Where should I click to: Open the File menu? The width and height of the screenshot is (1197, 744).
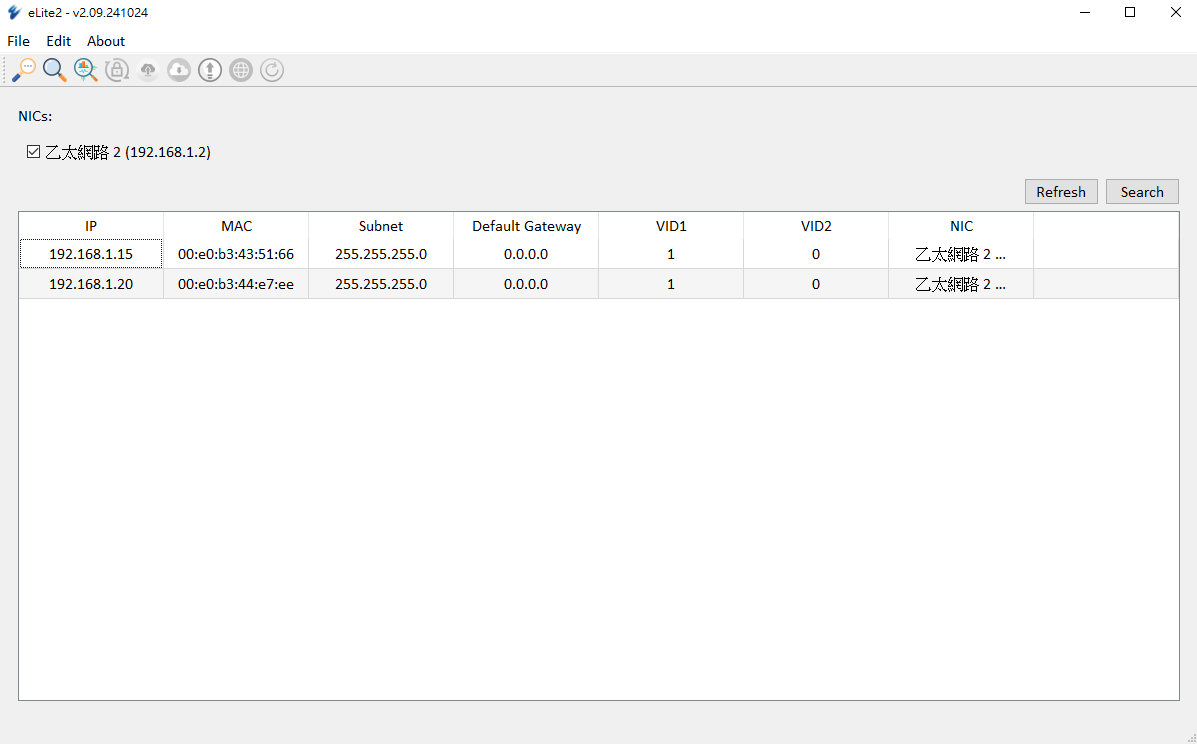tap(18, 41)
